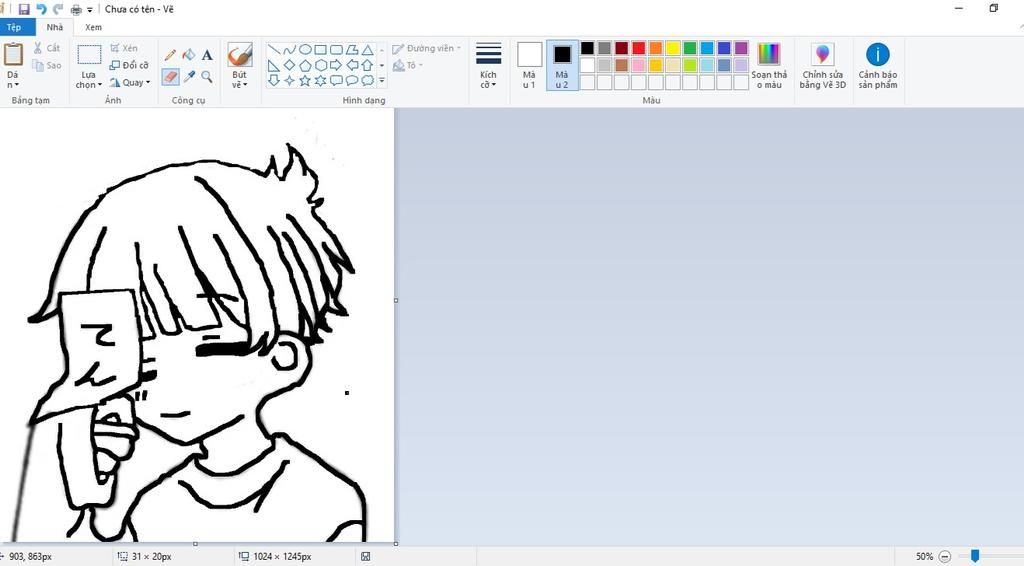The image size is (1024, 566).
Task: Select the Polygon shape
Action: (x=352, y=50)
